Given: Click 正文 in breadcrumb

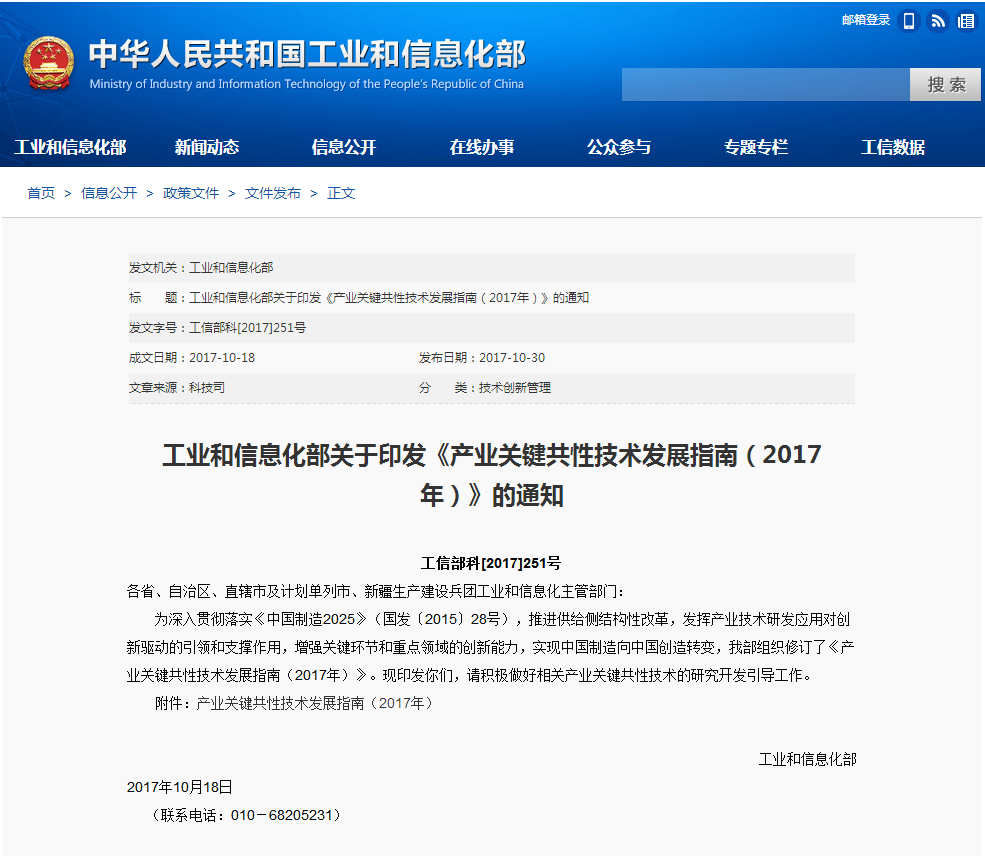Looking at the screenshot, I should coord(341,193).
